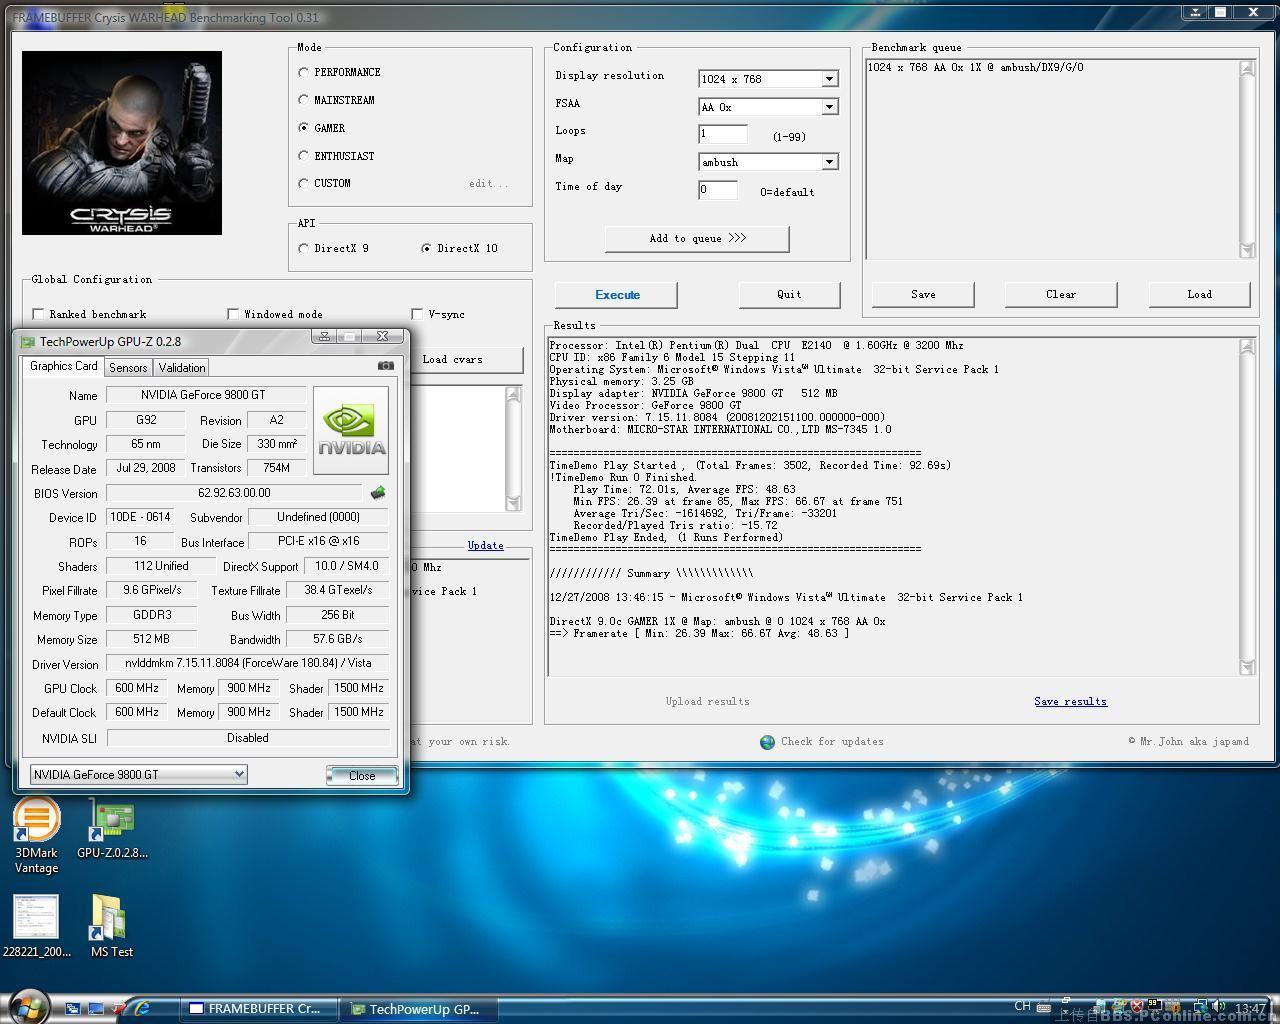1280x1024 pixels.
Task: Click the NVIDIA logo in GPU-Z
Action: click(x=350, y=430)
